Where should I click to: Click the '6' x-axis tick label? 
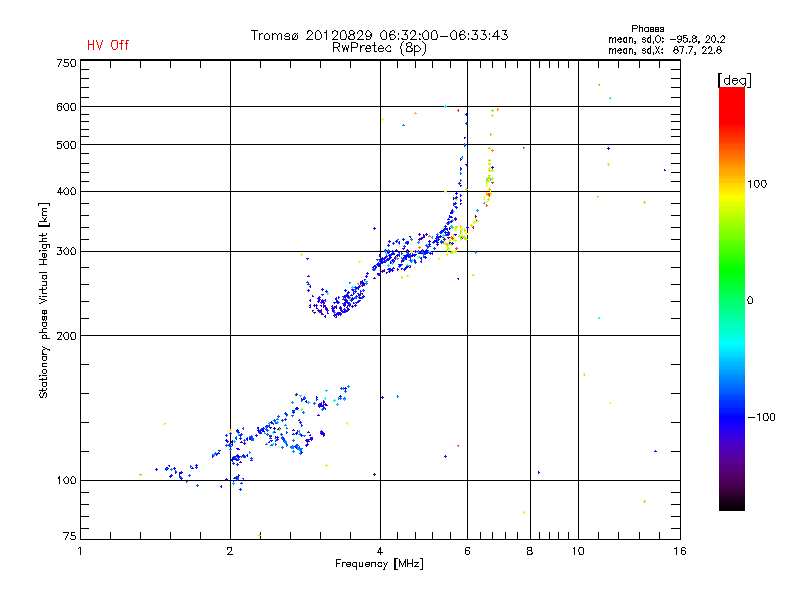[x=467, y=551]
